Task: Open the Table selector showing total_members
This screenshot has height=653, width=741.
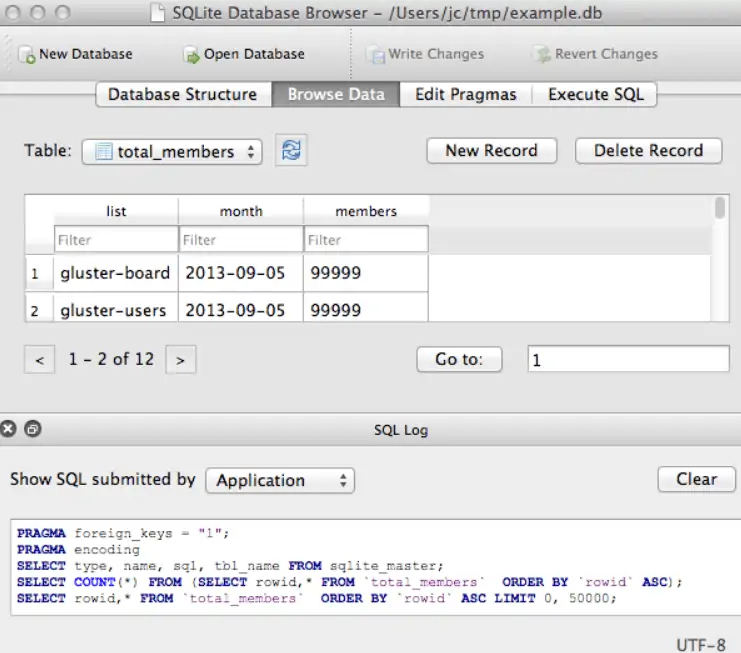Action: [172, 152]
